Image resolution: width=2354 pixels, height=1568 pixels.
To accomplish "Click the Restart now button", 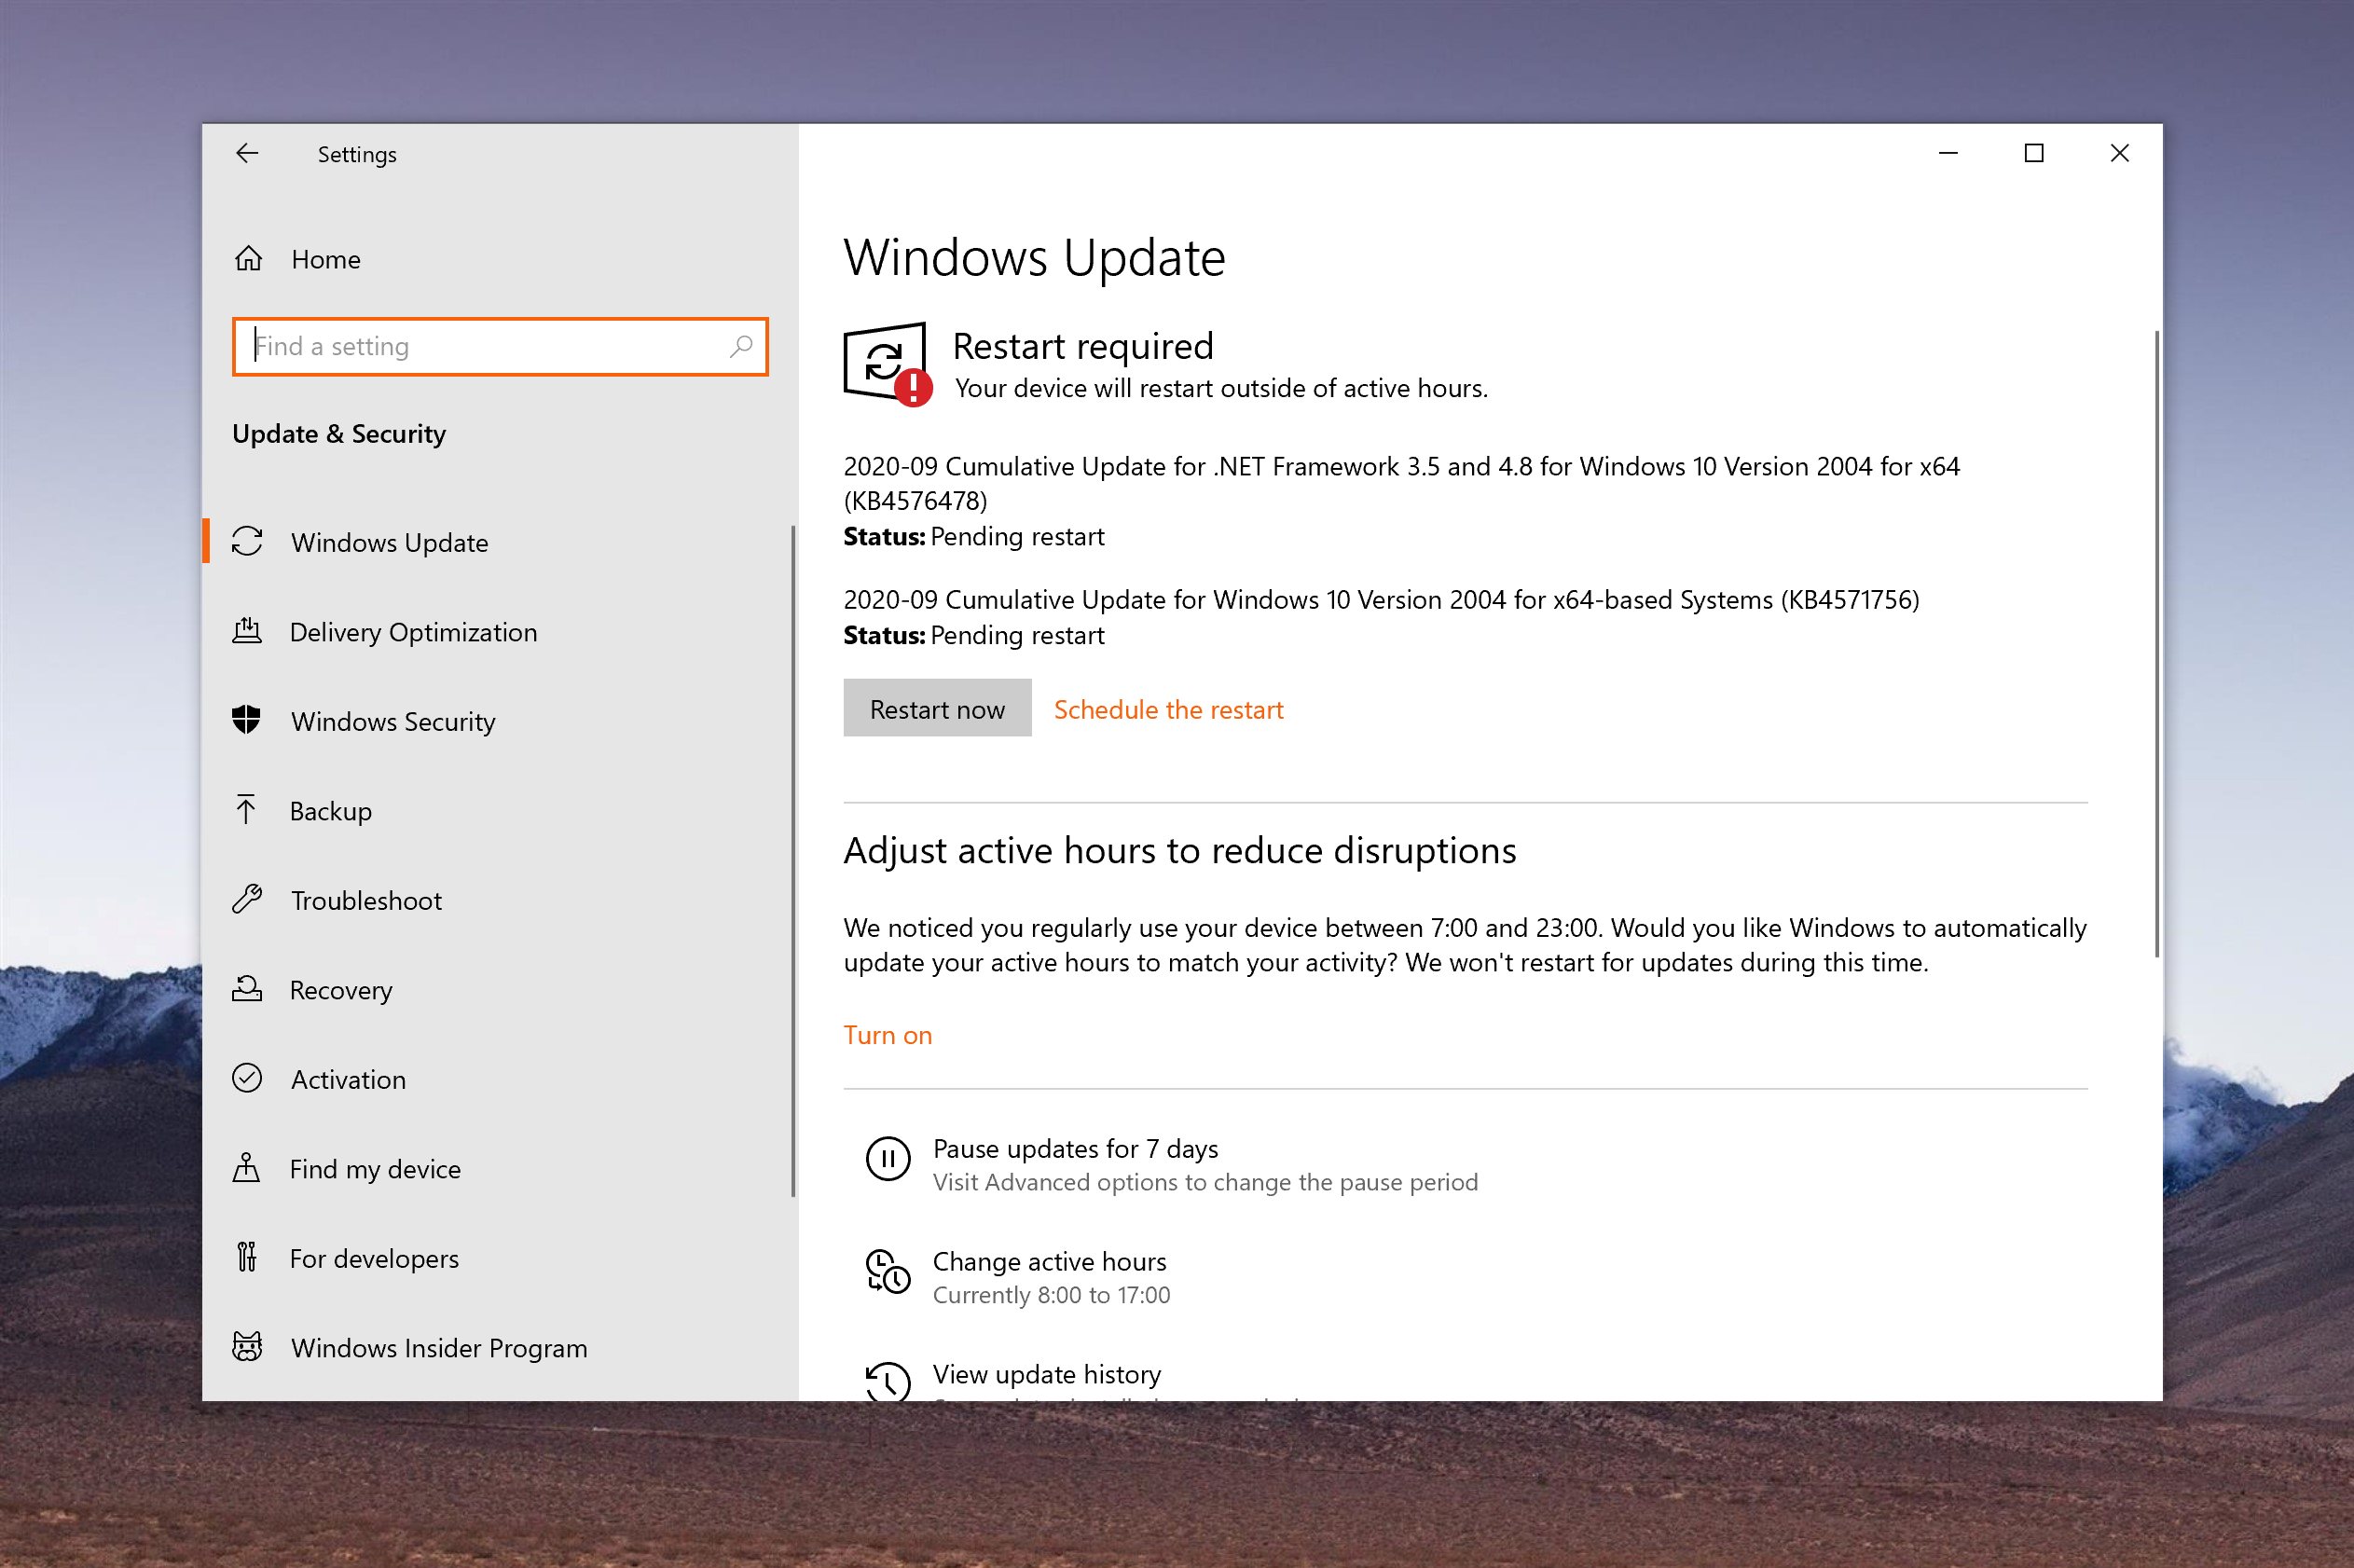I will [937, 708].
